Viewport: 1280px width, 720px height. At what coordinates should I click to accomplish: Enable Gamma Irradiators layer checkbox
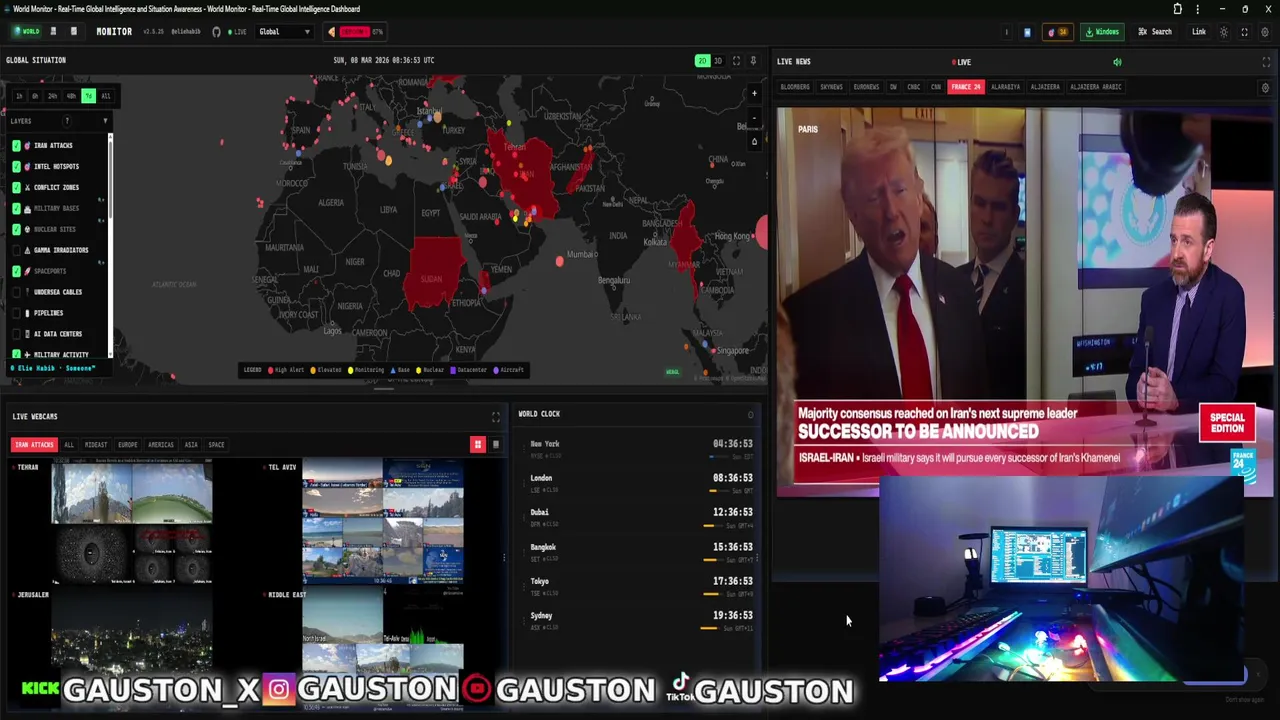[x=16, y=250]
